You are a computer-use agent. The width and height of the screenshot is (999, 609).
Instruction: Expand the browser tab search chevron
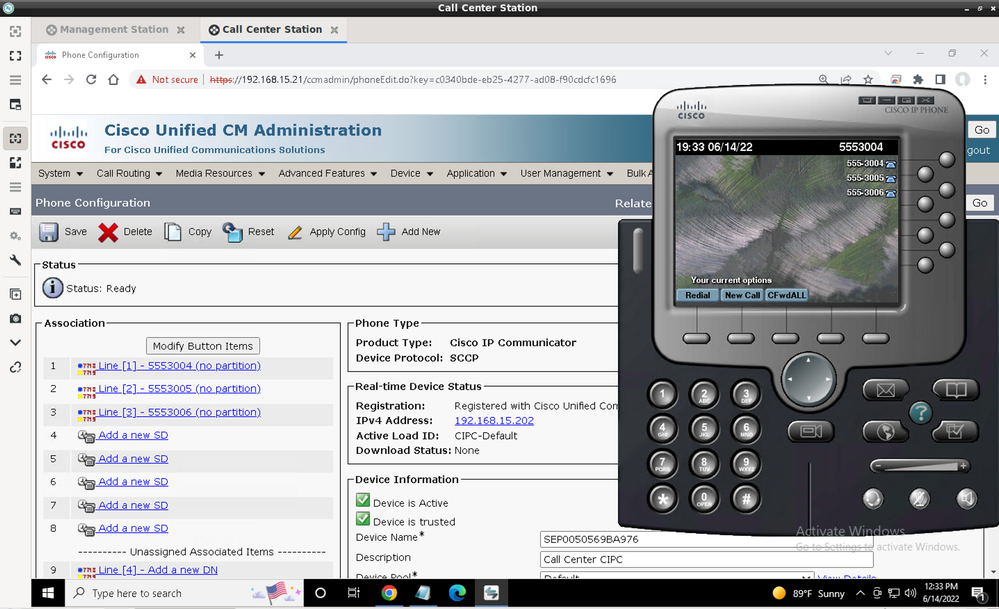[888, 54]
